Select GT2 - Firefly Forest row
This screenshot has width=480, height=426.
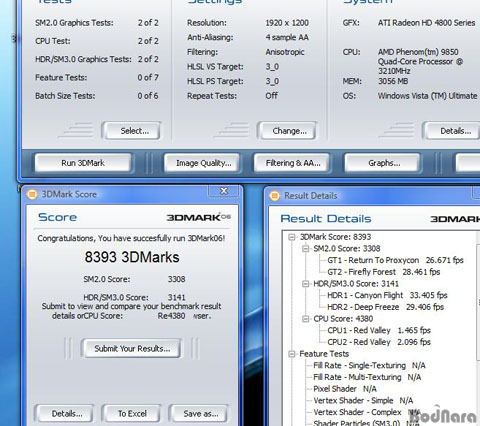384,272
